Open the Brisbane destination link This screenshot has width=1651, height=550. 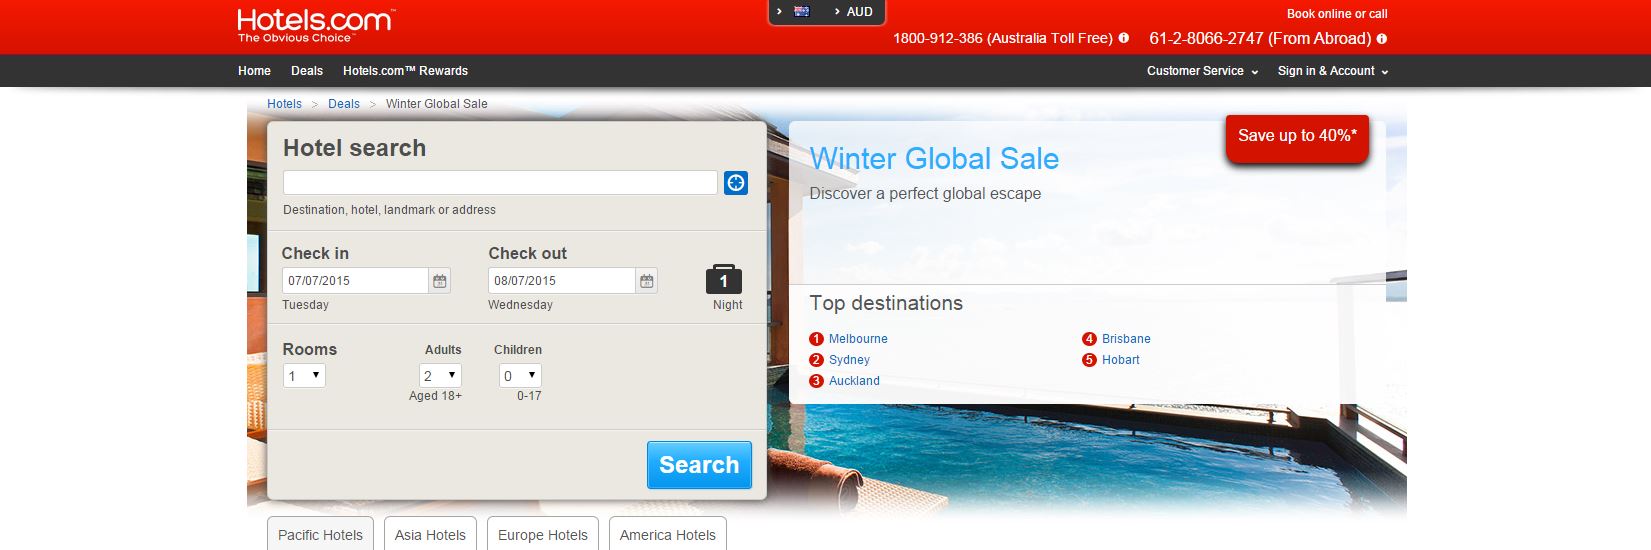point(1126,339)
